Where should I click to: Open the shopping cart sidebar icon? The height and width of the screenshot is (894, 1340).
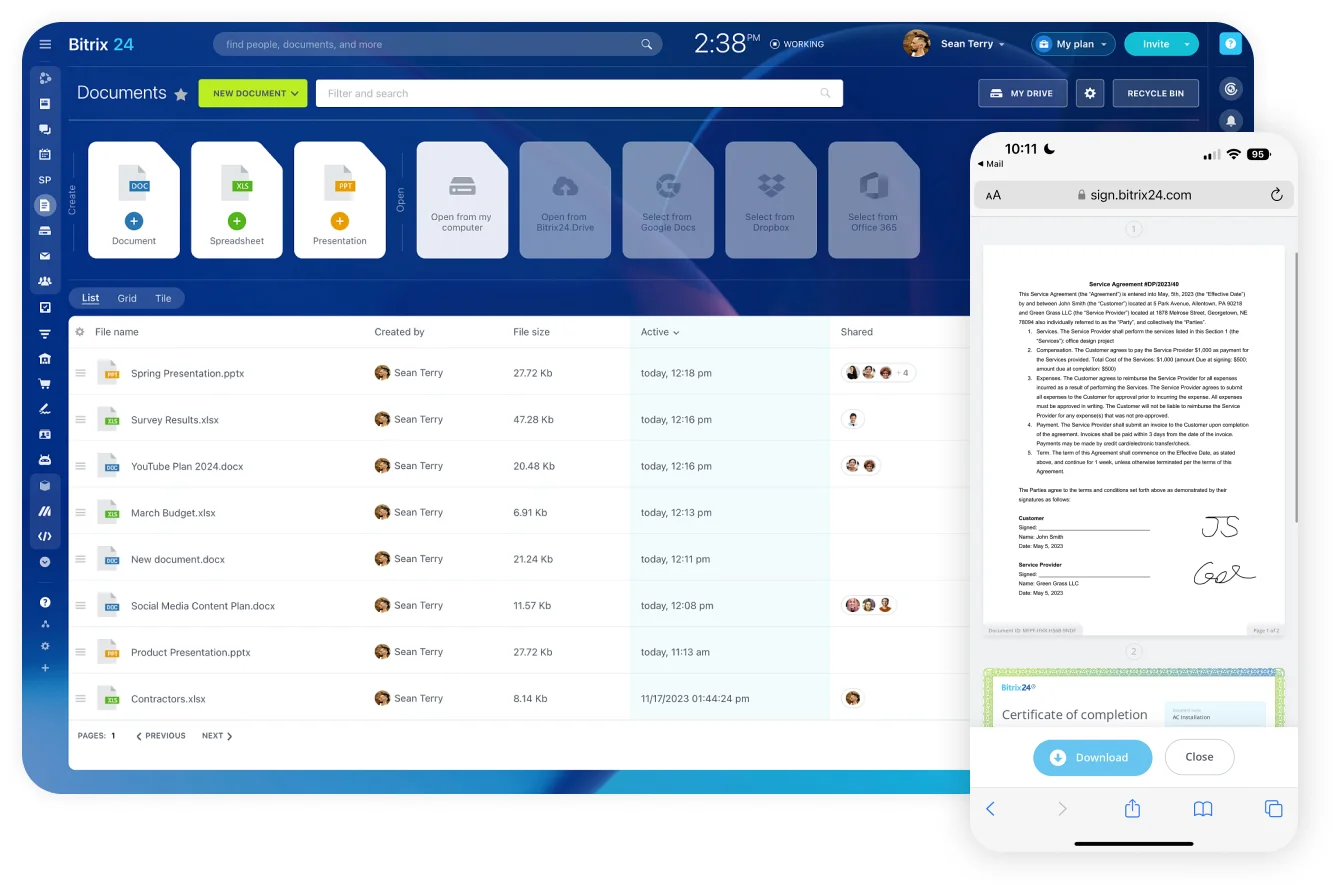pos(45,384)
